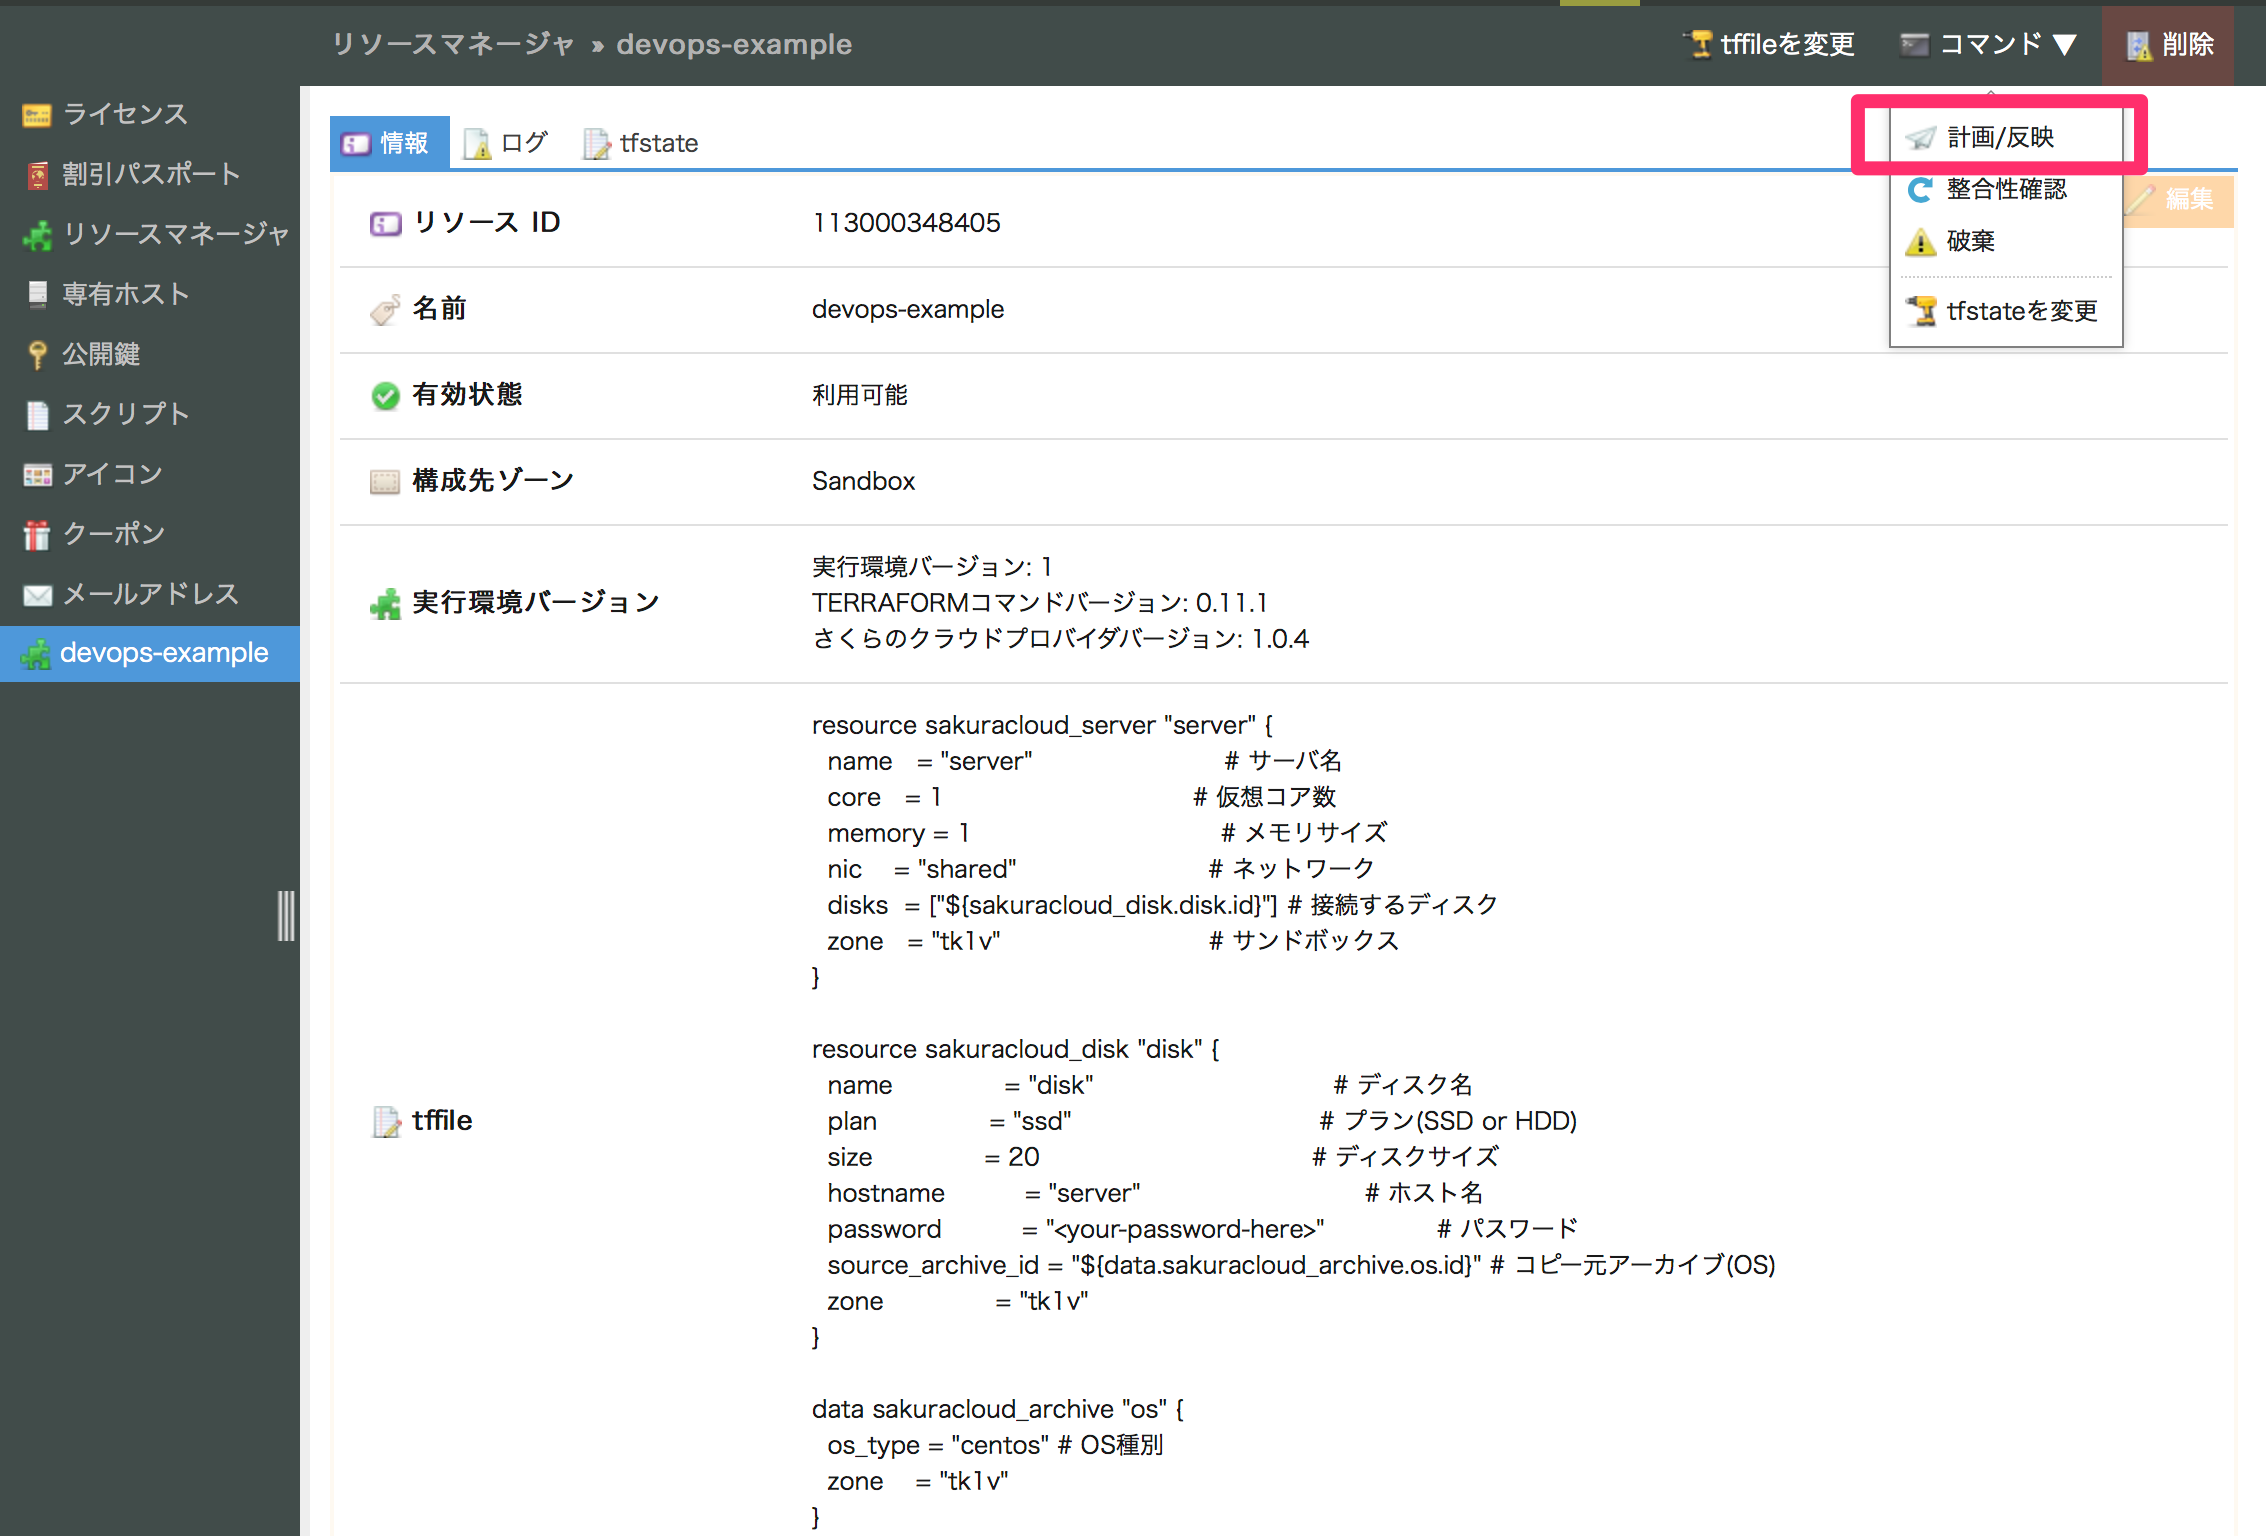Open the コマンド dropdown arrow
This screenshot has height=1536, width=2266.
tap(2065, 45)
